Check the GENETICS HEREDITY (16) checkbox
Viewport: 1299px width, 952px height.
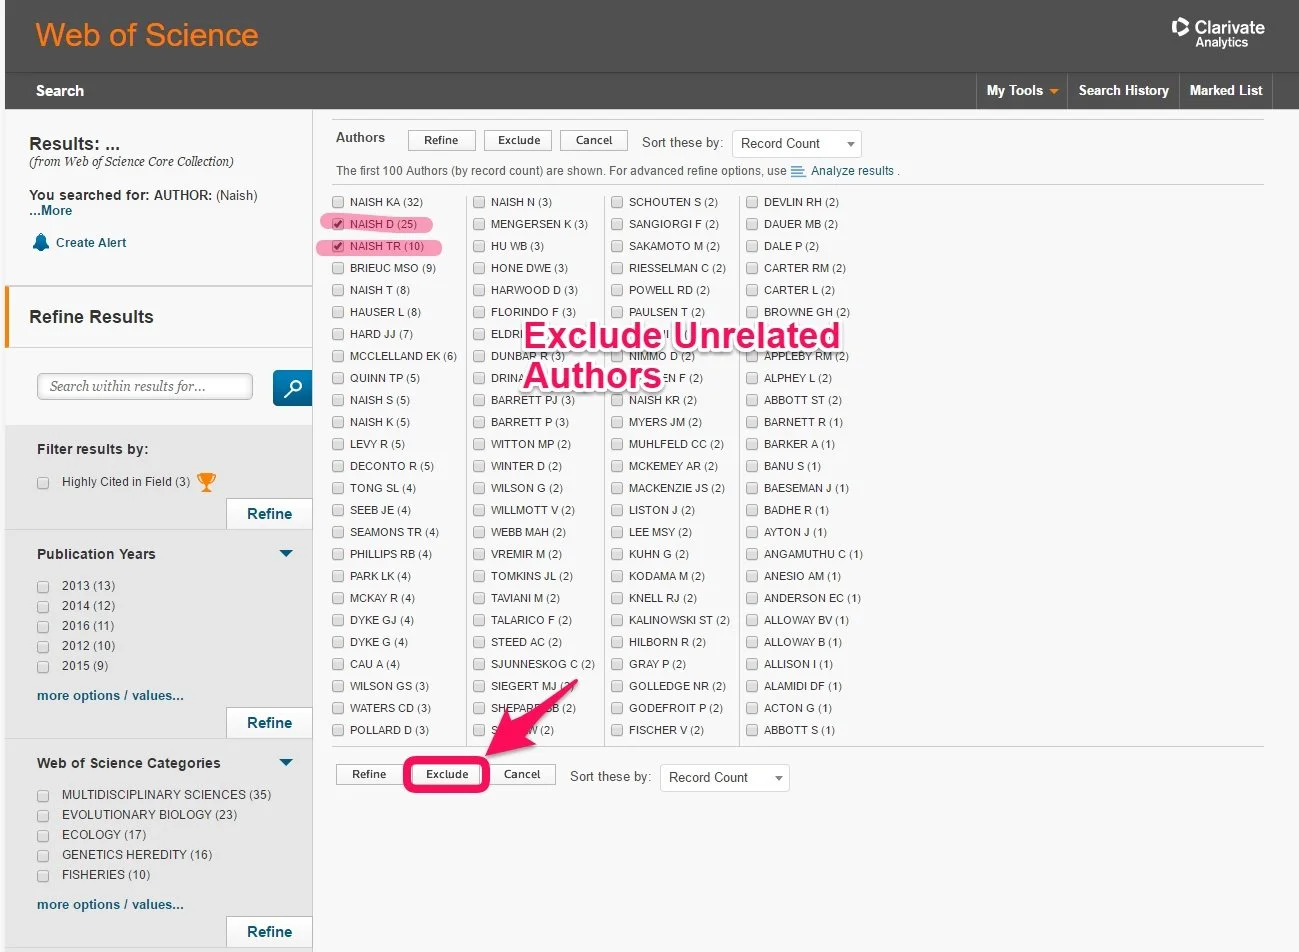click(x=43, y=856)
